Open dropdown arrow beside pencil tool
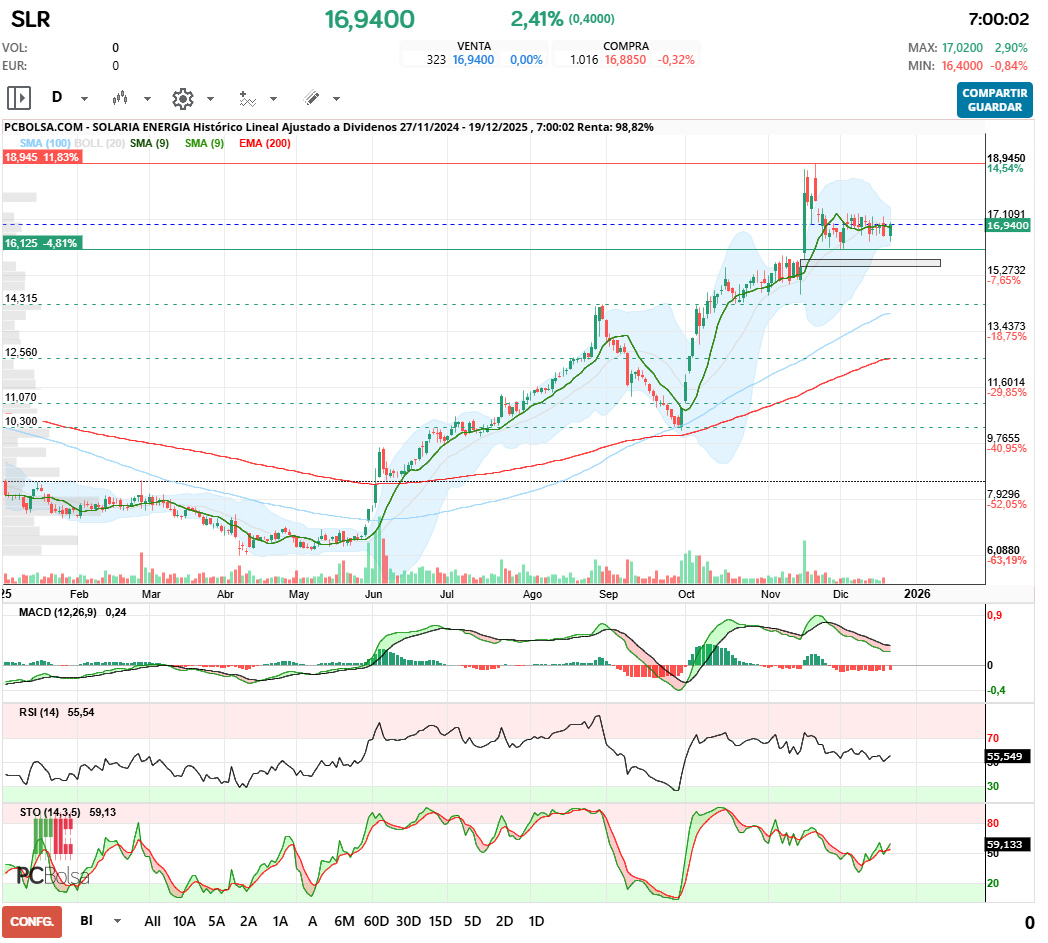The width and height of the screenshot is (1048, 943). [x=336, y=99]
